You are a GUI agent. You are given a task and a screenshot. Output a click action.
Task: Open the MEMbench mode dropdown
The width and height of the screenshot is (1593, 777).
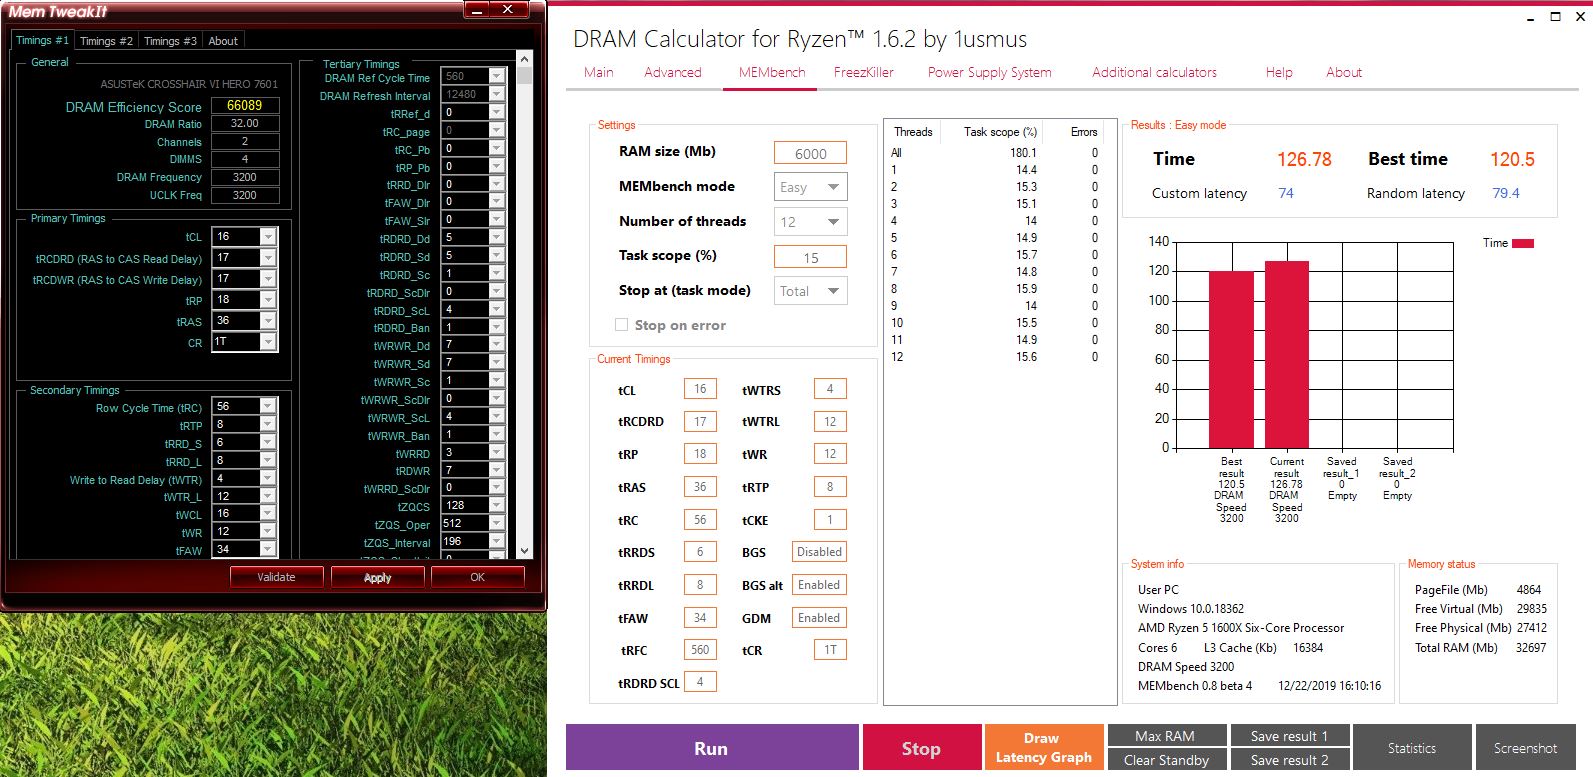[x=811, y=187]
